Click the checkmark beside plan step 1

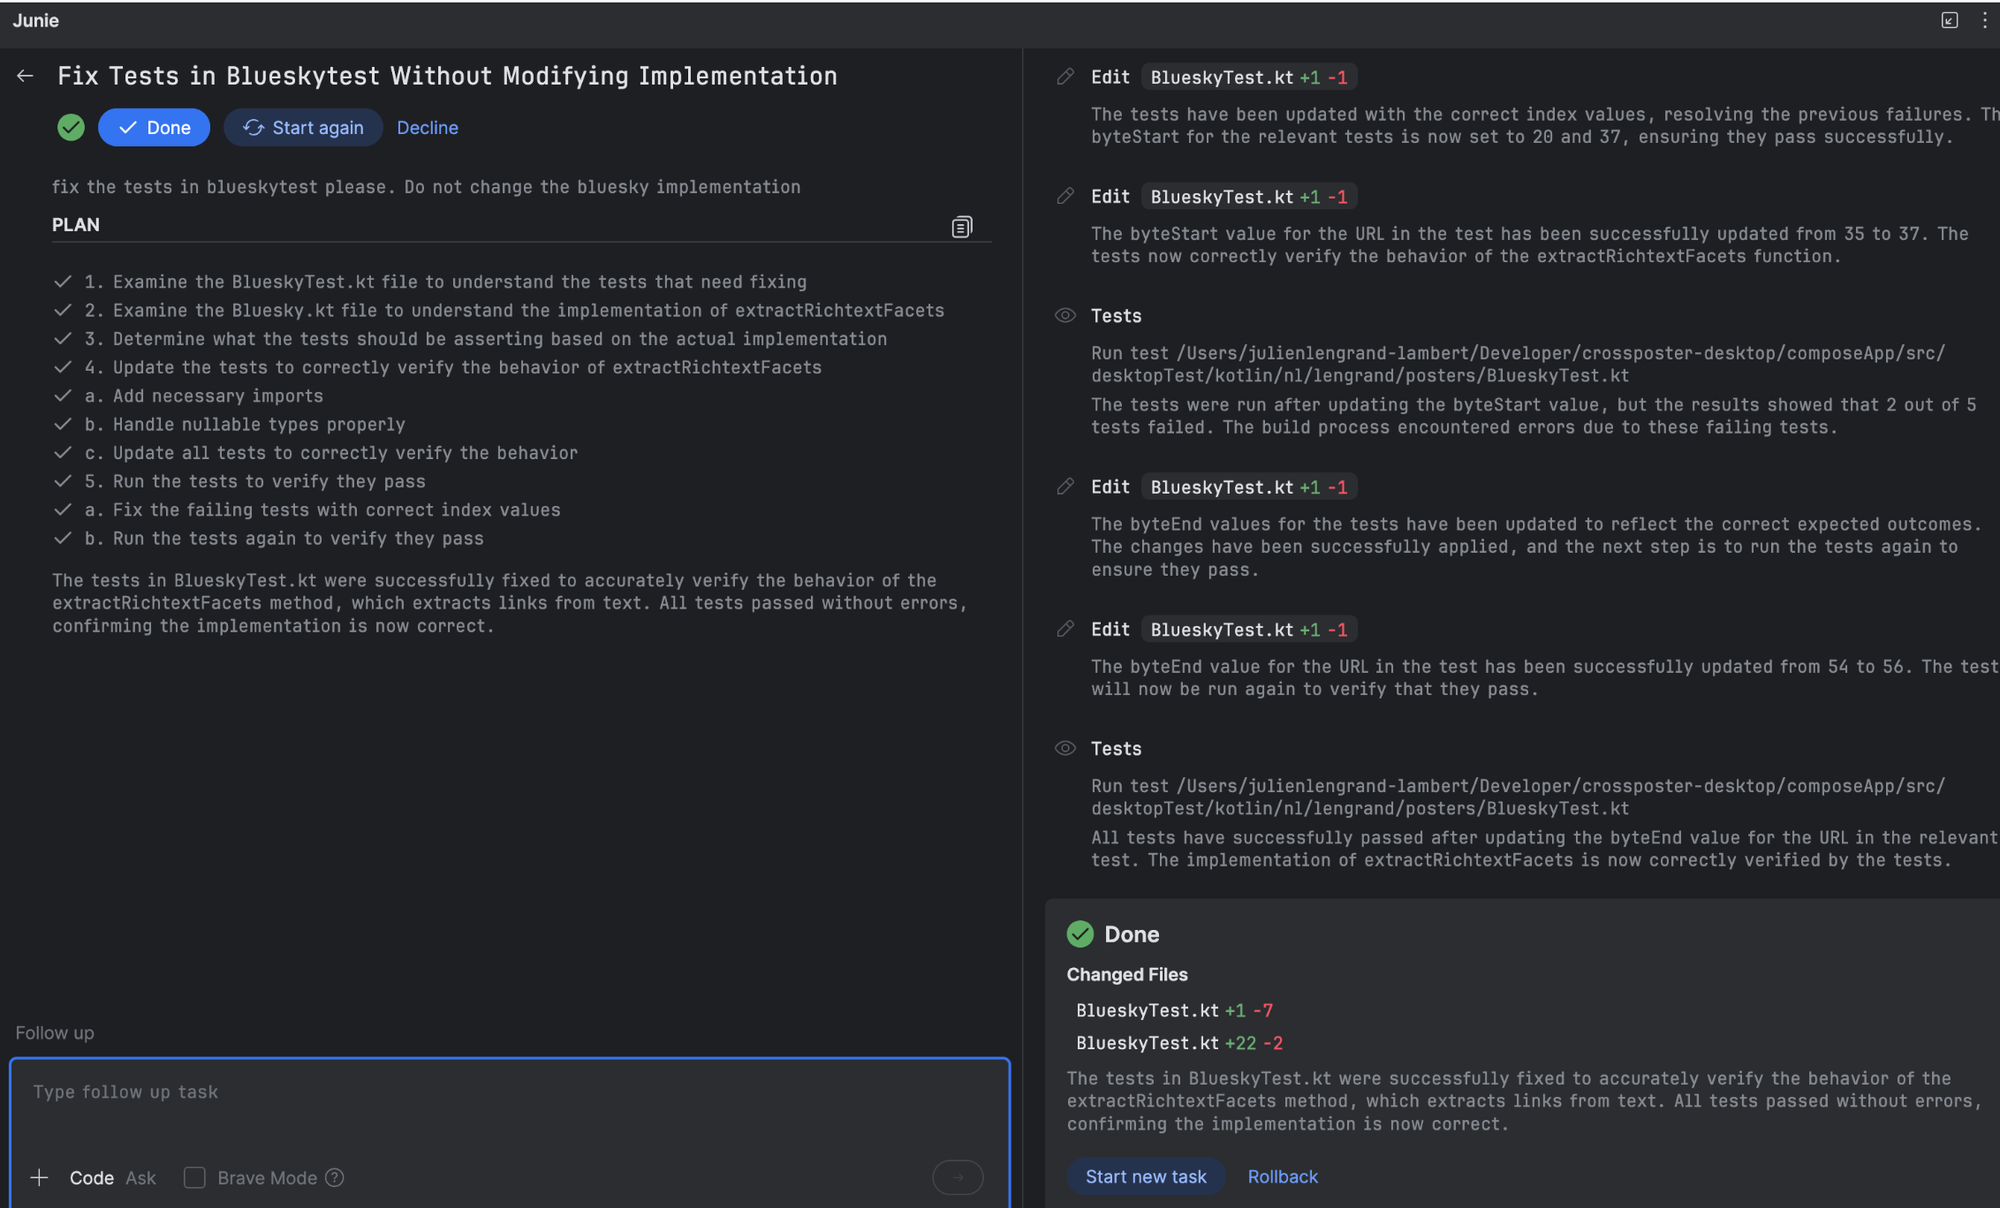tap(63, 282)
